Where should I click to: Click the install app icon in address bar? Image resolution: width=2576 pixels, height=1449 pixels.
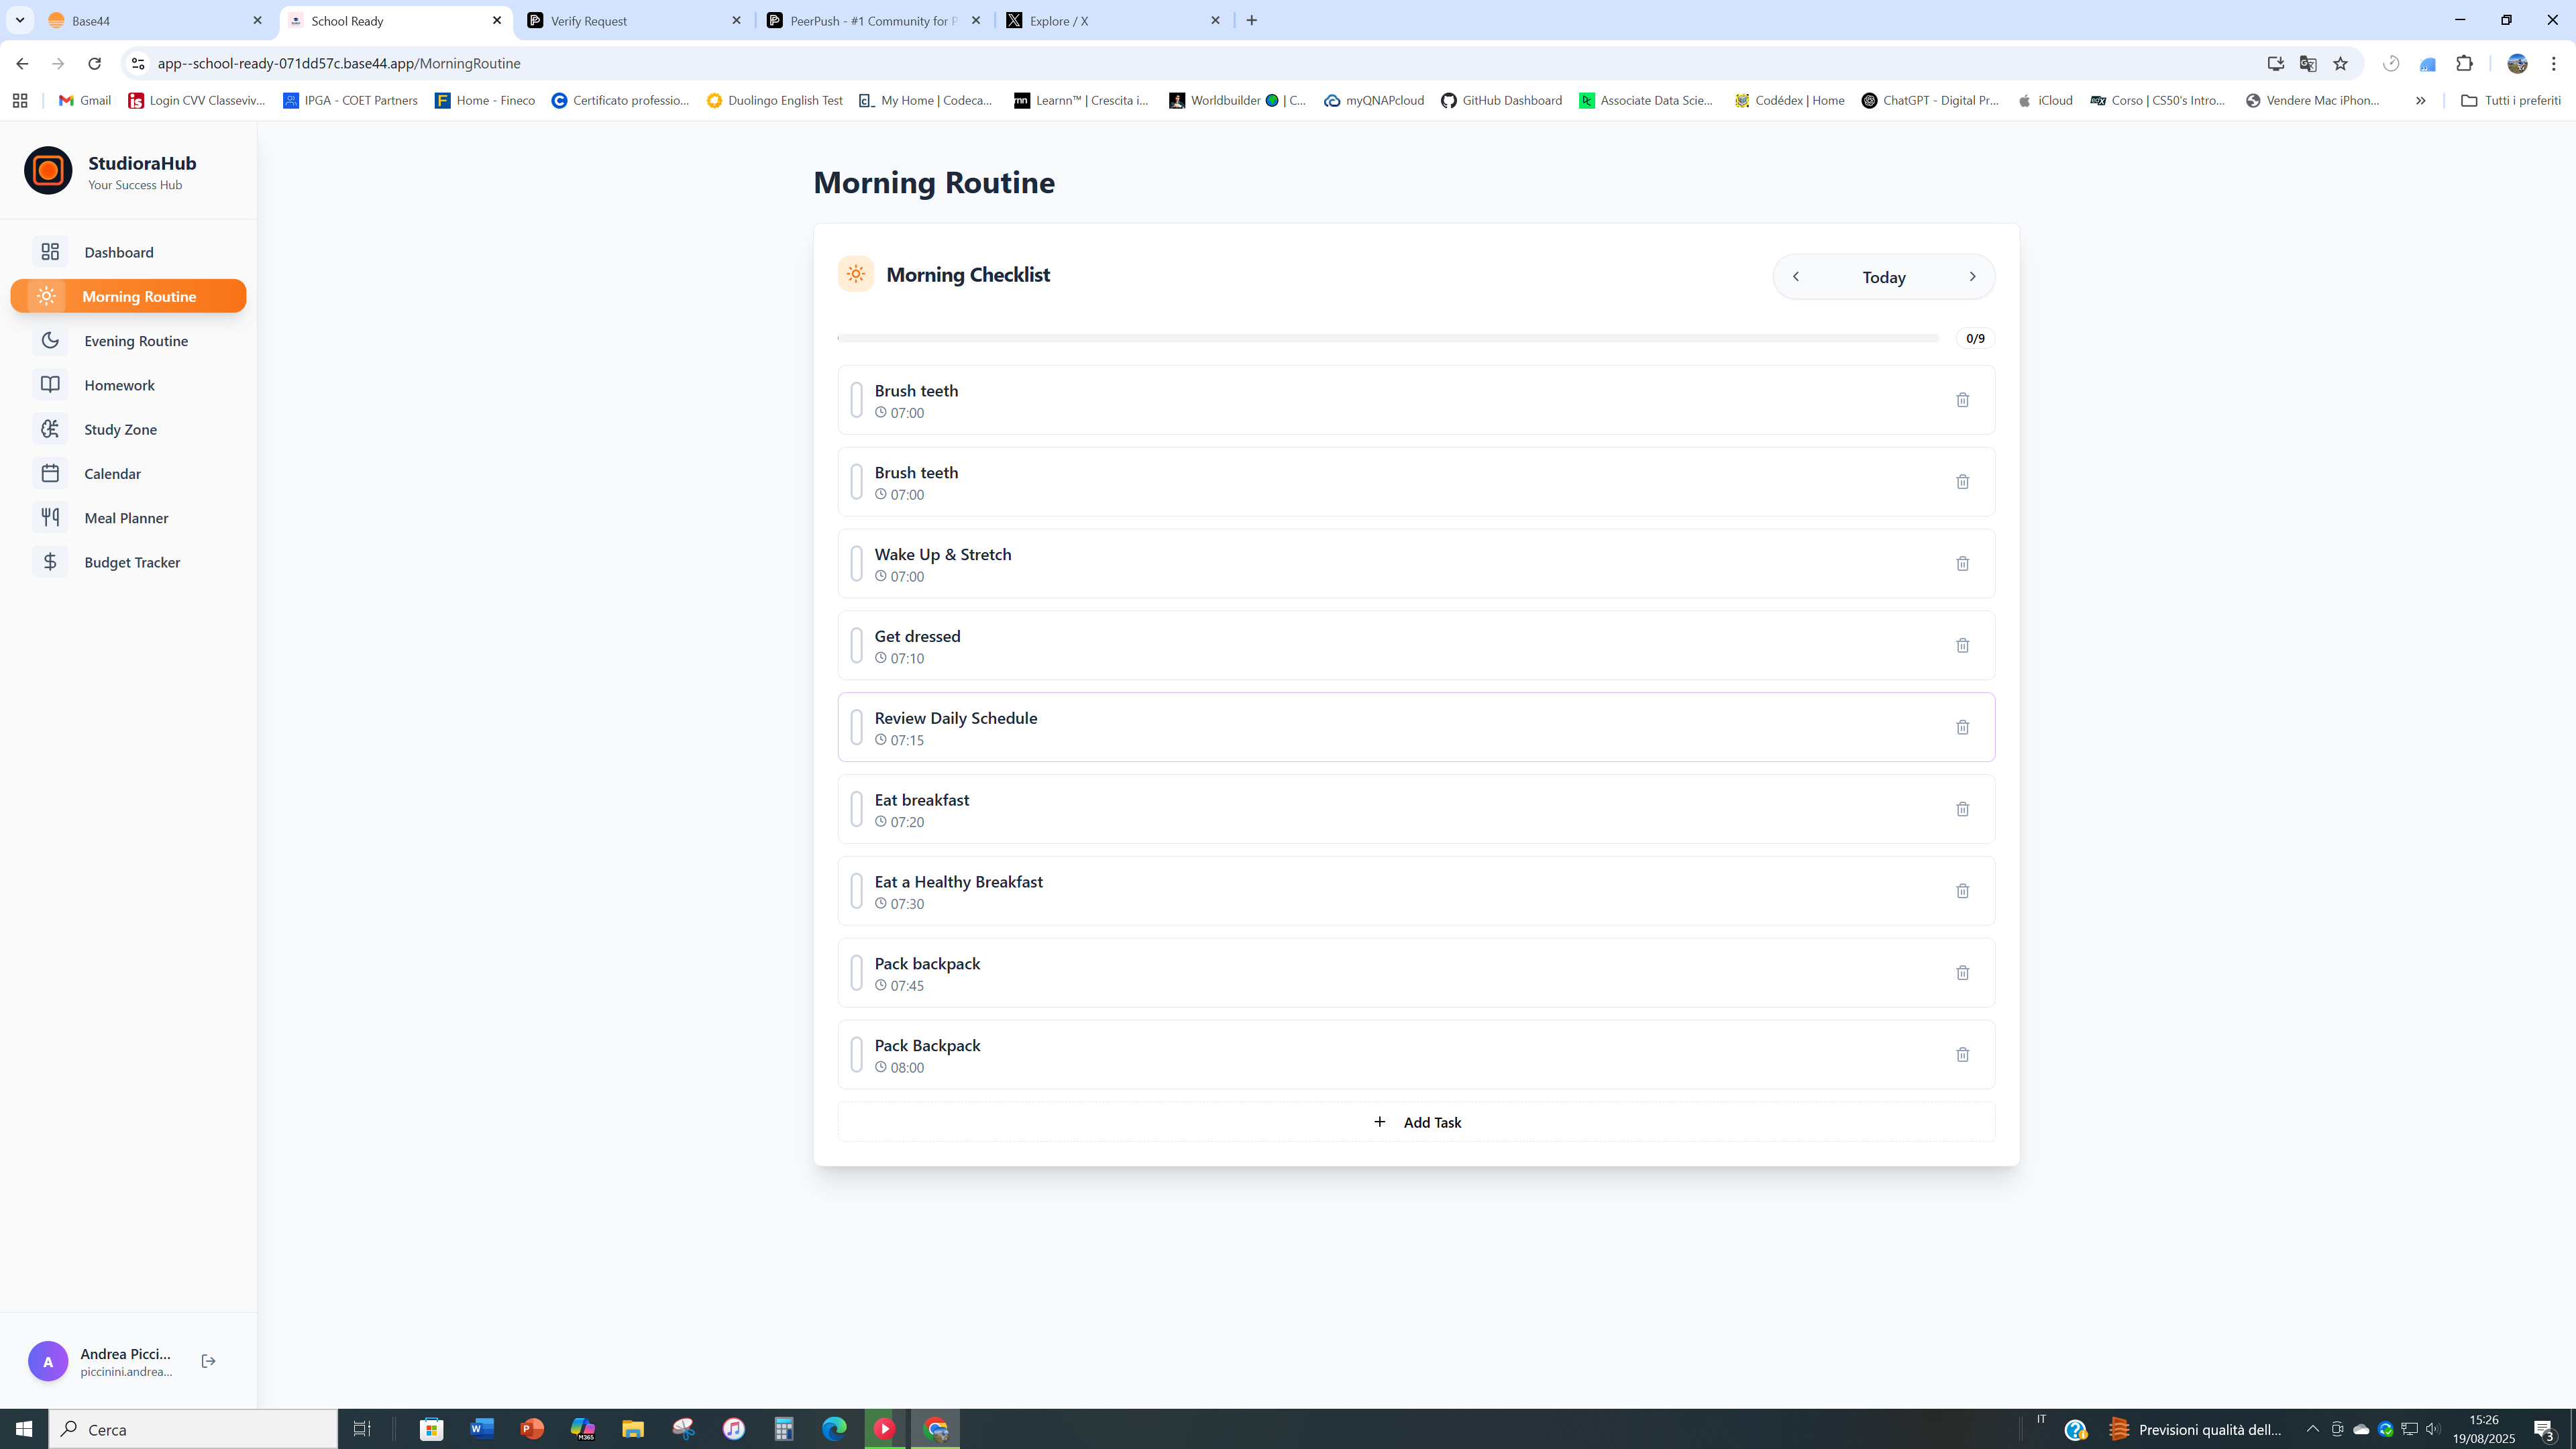pos(2276,64)
